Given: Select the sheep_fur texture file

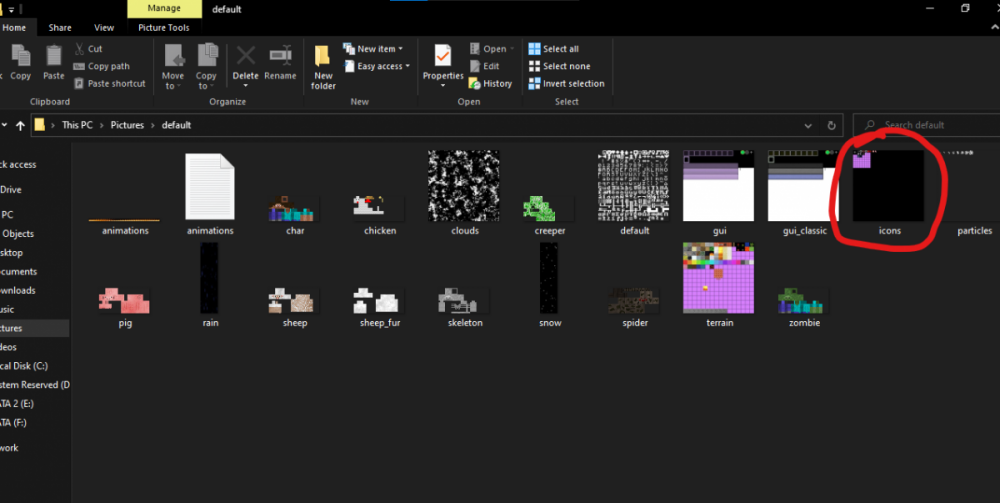Looking at the screenshot, I should click(379, 307).
